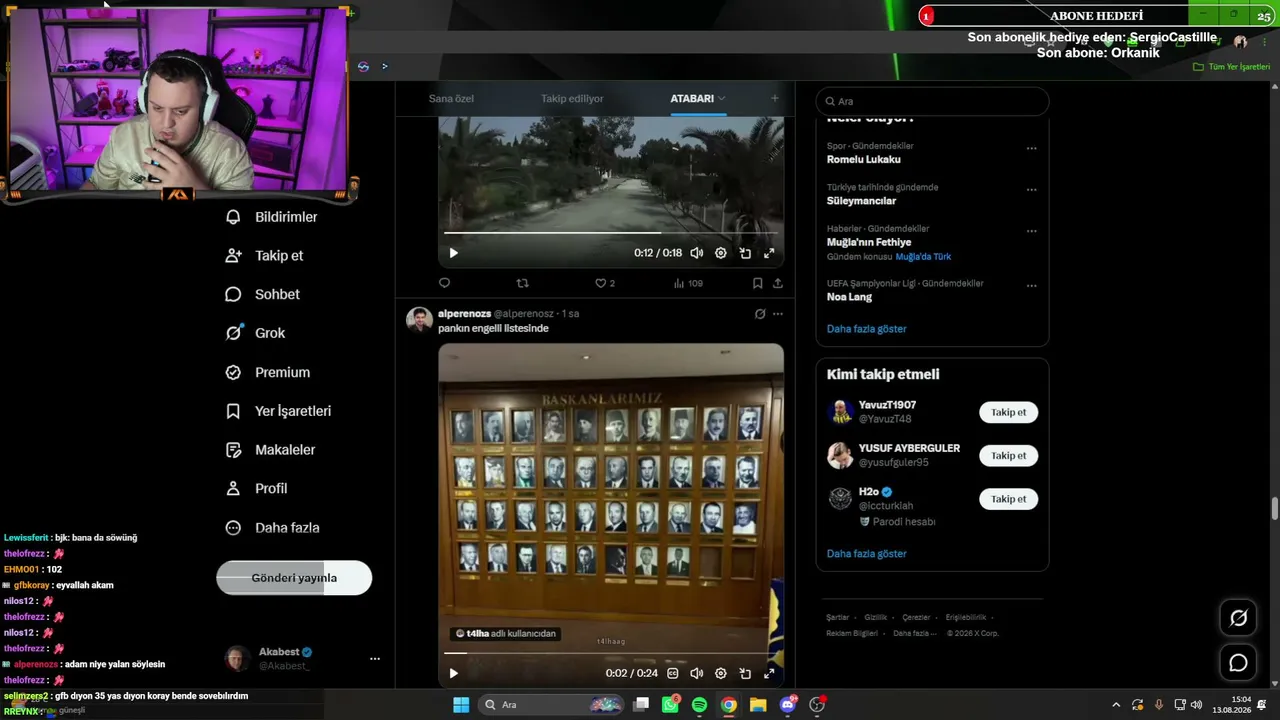Follow YavuzT1907 with Takip et
The height and width of the screenshot is (720, 1280).
[1008, 412]
